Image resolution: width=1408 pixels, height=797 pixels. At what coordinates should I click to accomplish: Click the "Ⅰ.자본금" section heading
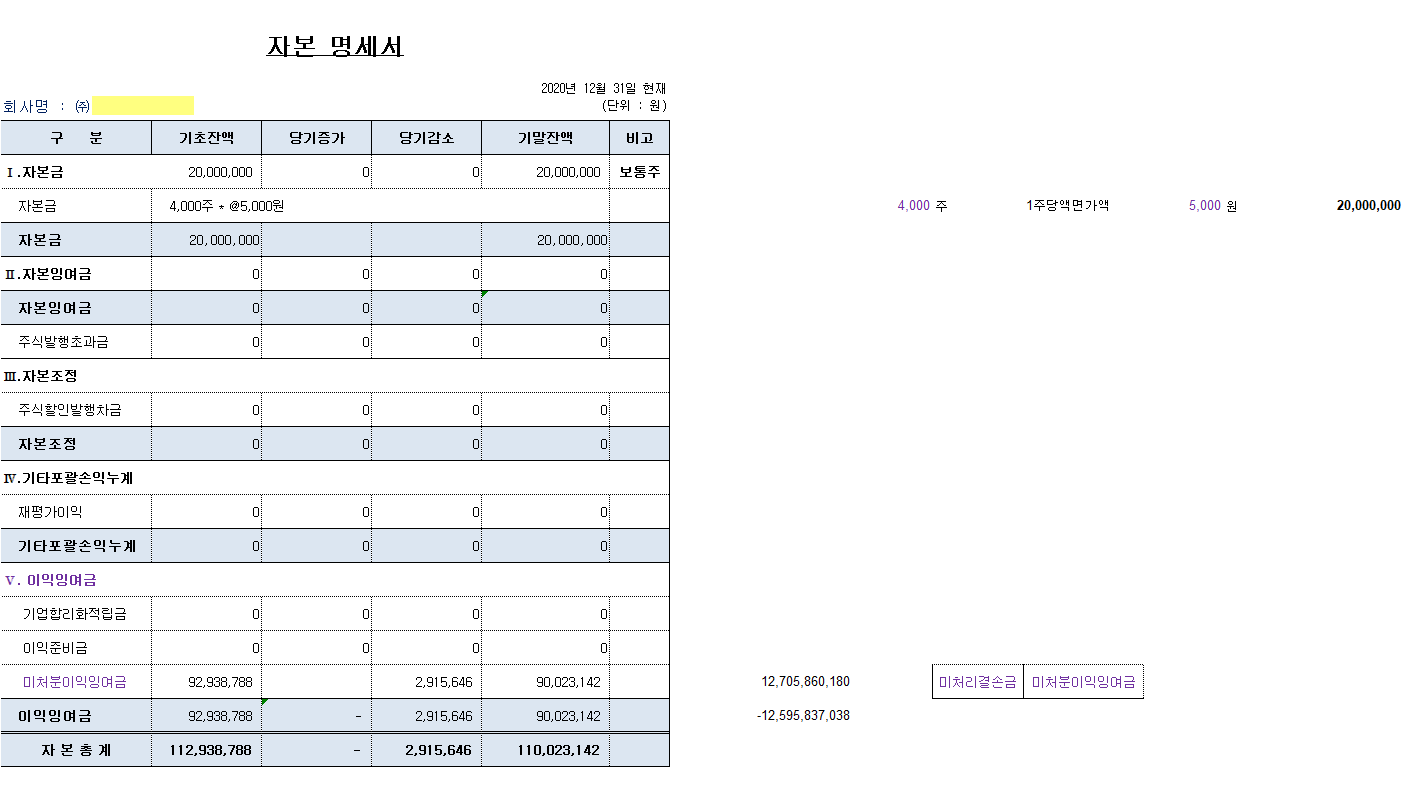[35, 172]
